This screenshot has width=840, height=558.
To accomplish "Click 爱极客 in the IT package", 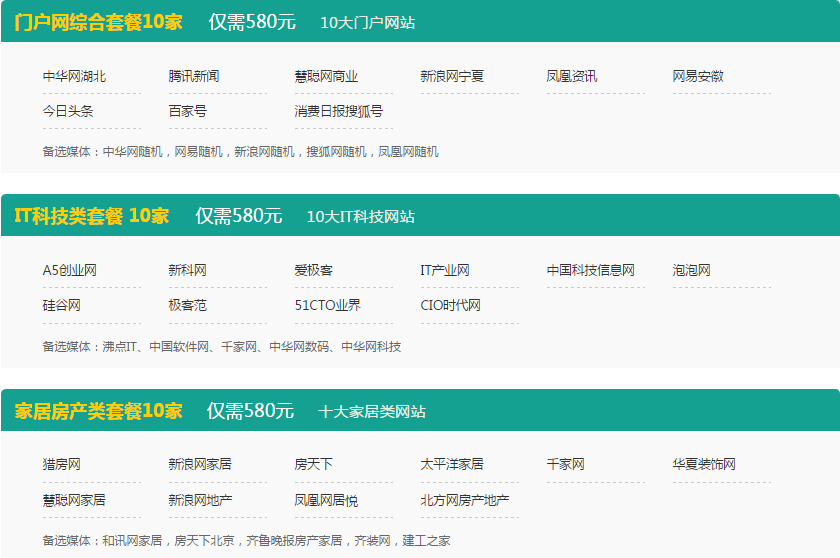I will (x=314, y=270).
